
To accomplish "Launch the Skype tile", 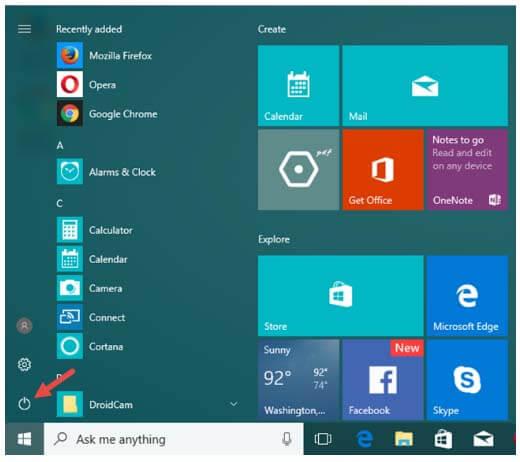I will 467,380.
